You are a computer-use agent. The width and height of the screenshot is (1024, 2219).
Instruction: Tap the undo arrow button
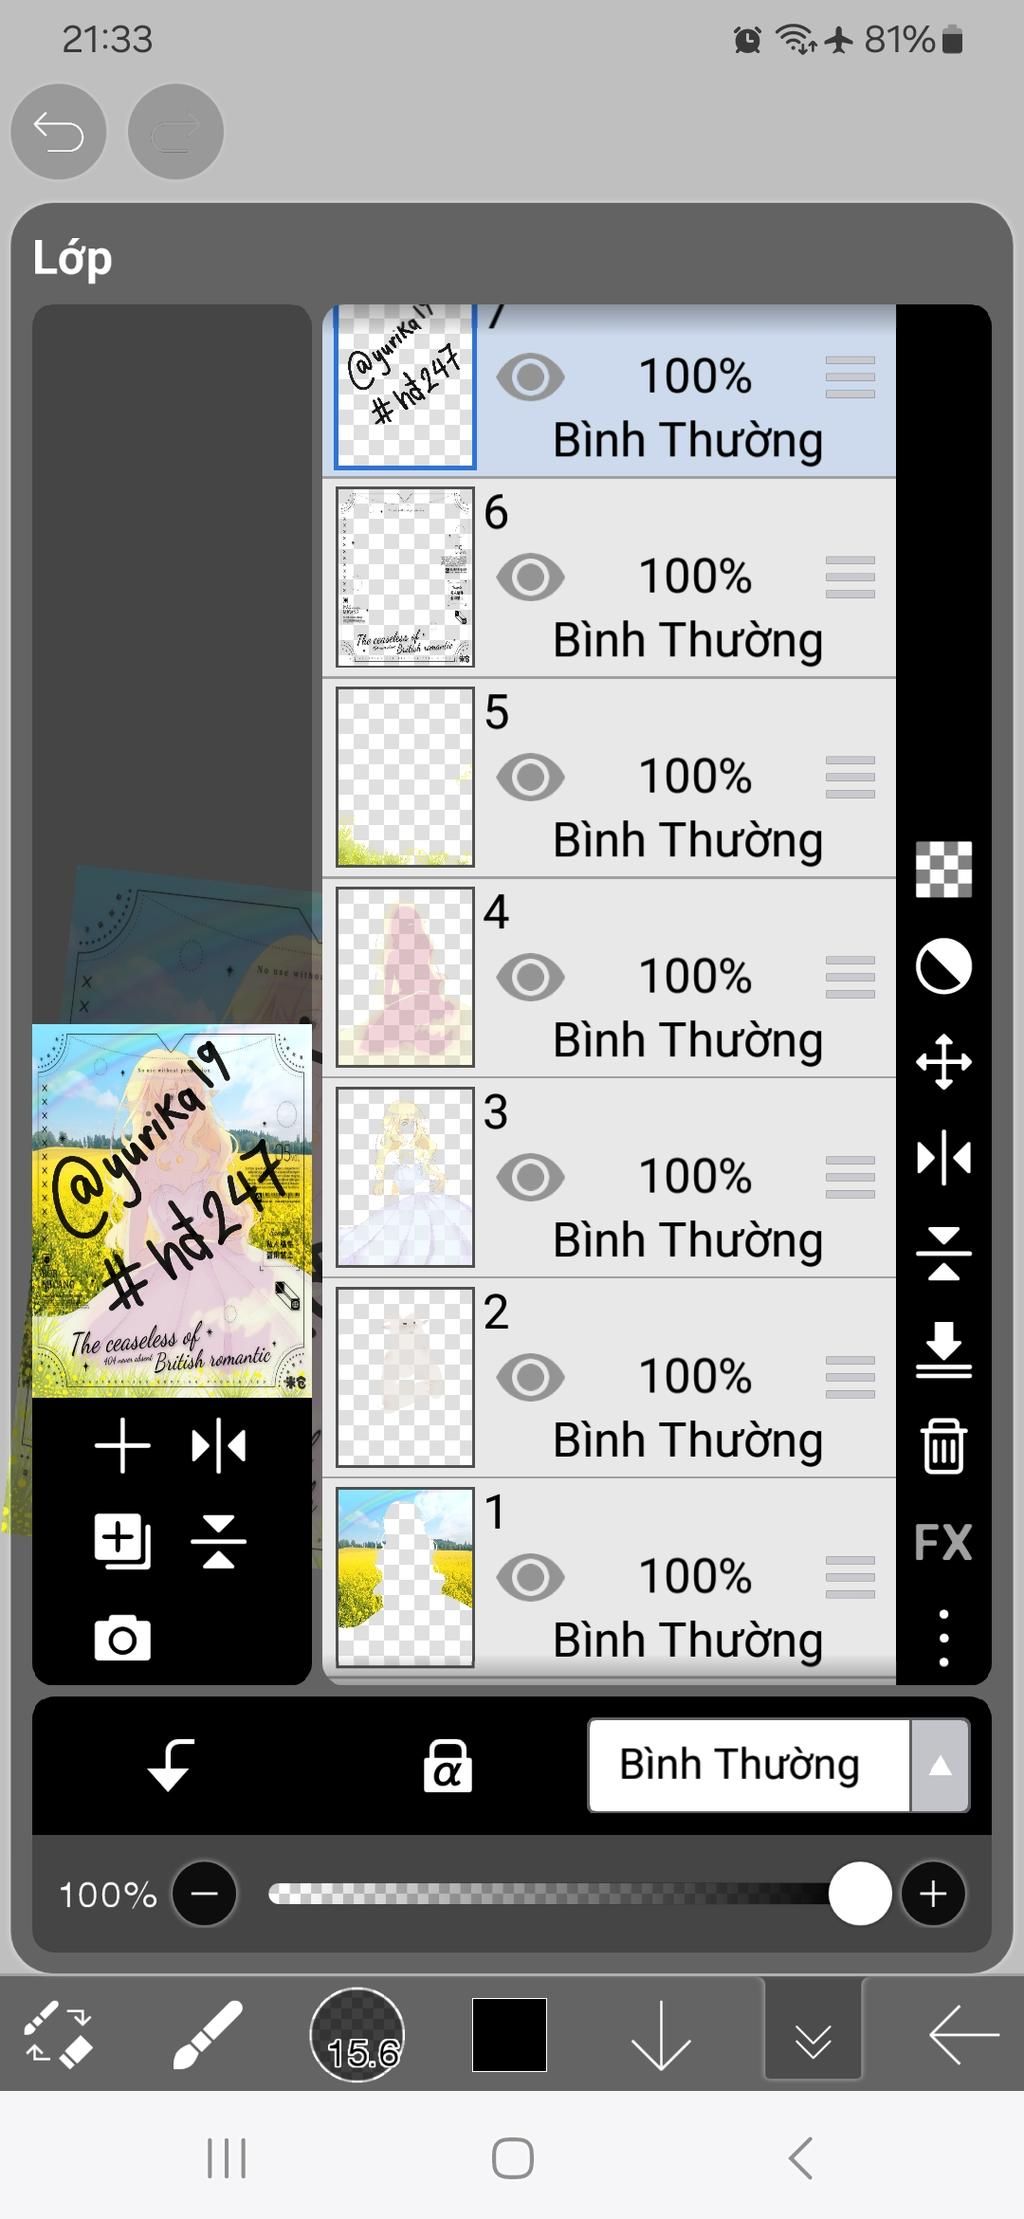coord(58,132)
